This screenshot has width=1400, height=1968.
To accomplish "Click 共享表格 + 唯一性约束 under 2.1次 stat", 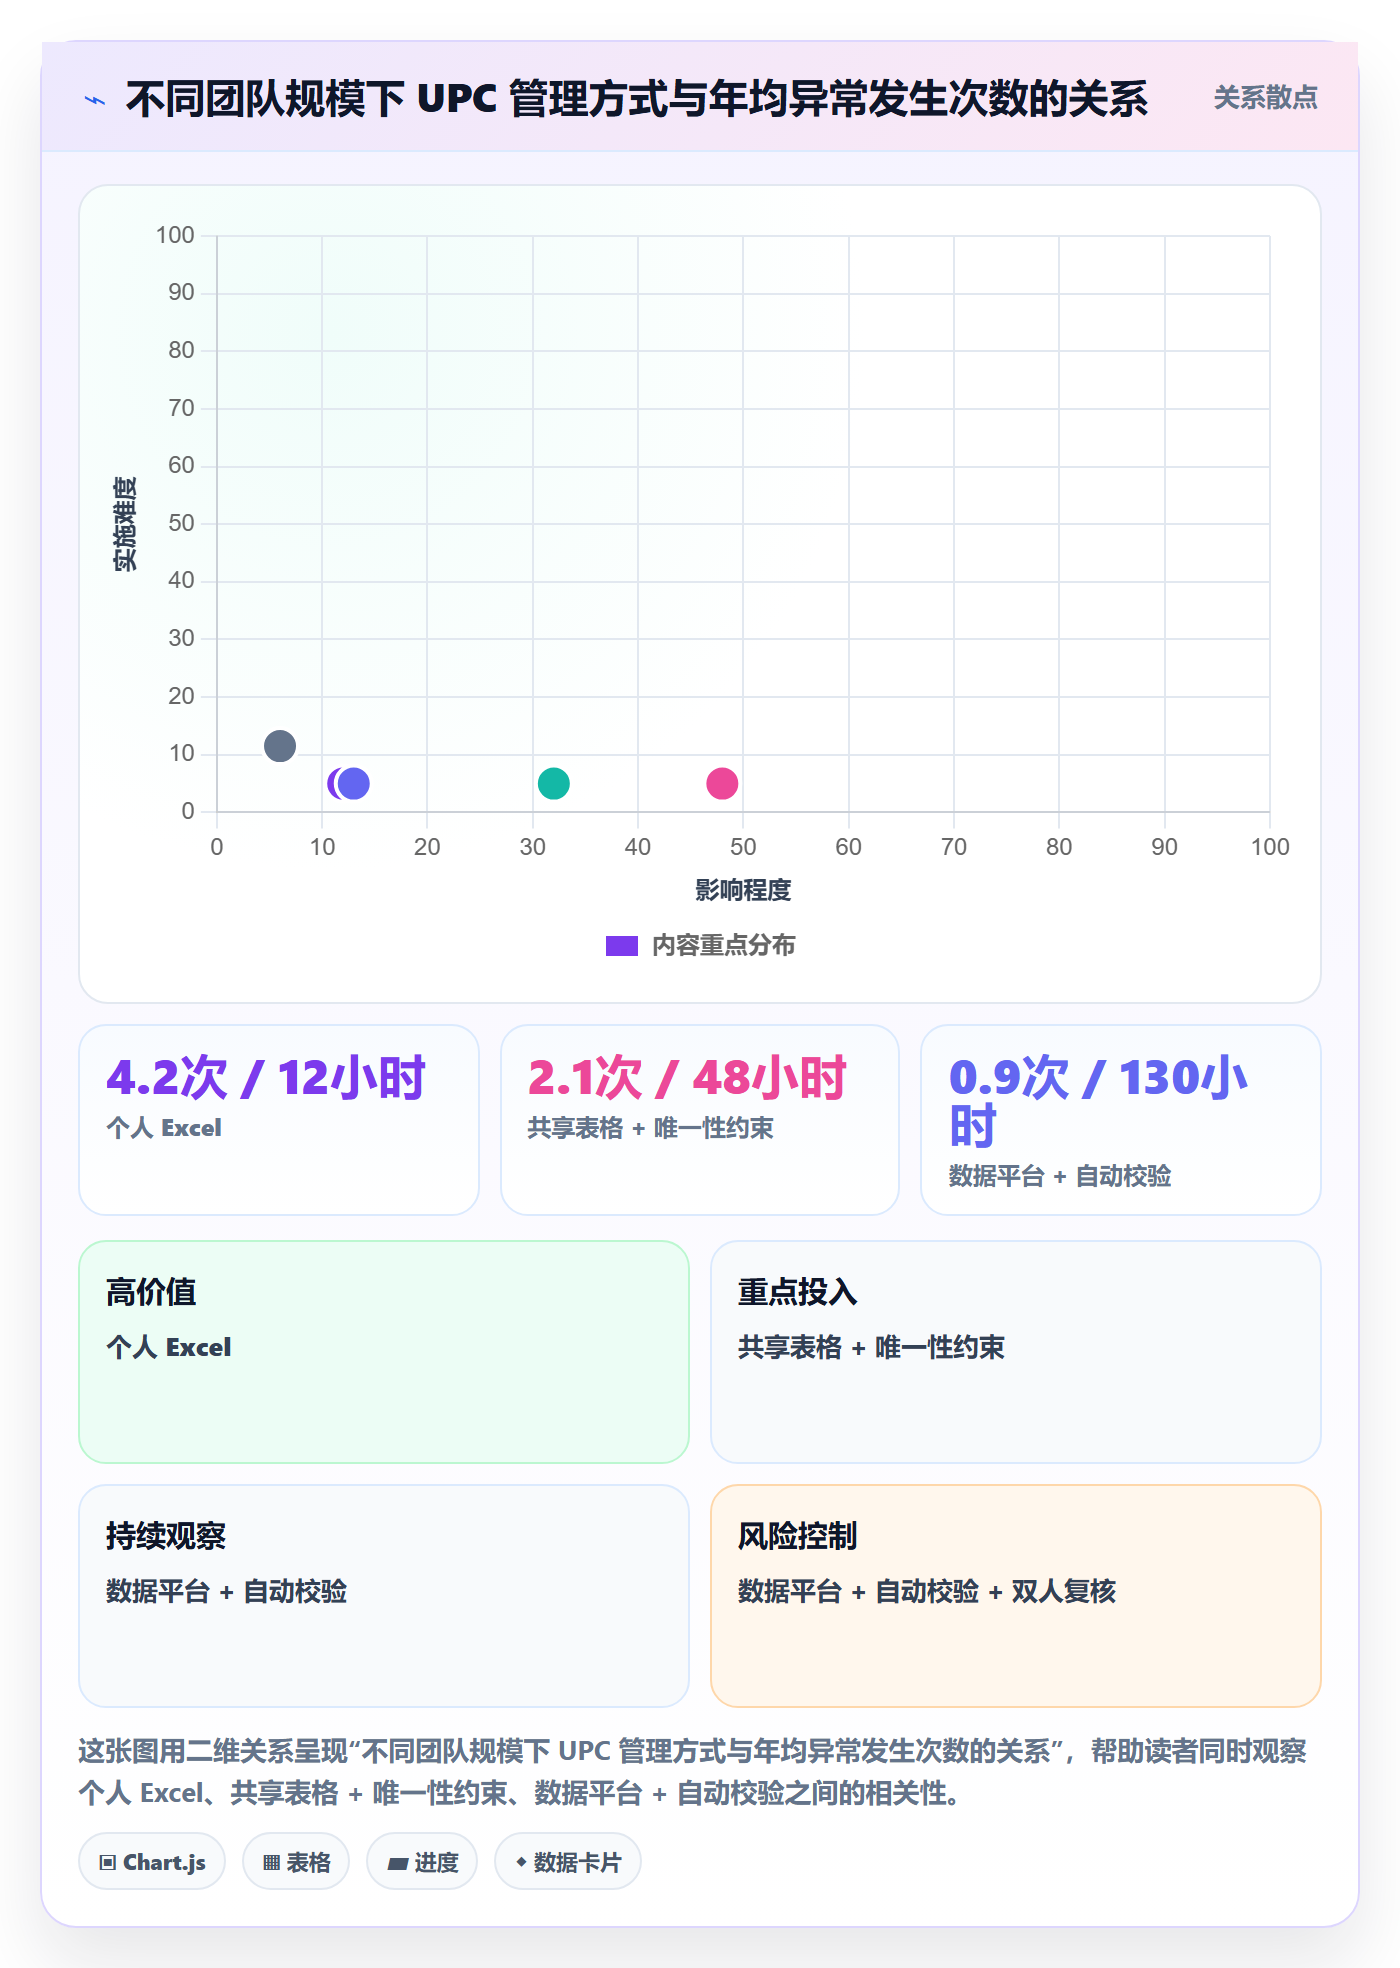I will click(650, 1128).
